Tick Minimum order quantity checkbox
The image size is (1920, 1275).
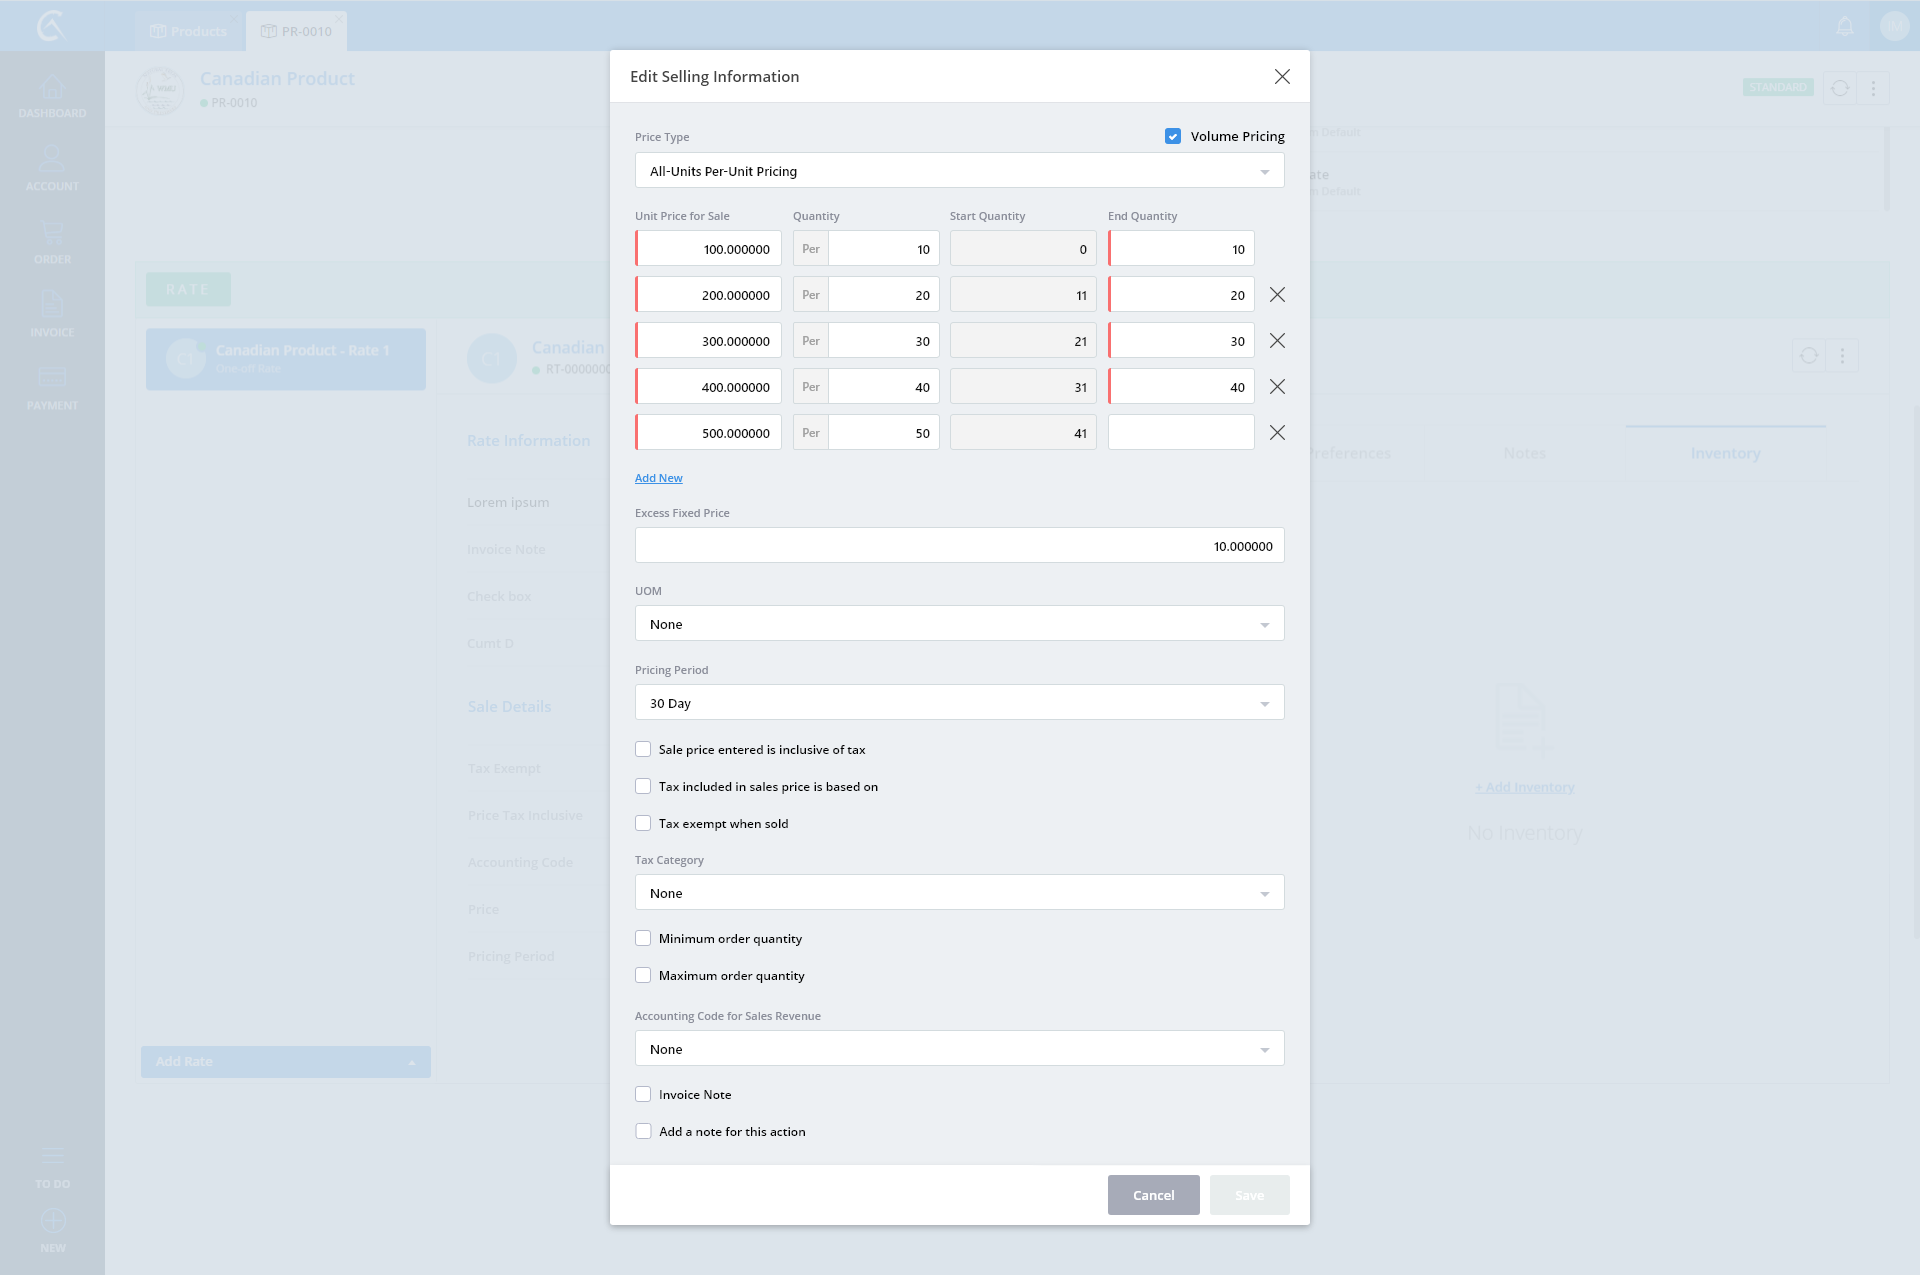click(643, 938)
